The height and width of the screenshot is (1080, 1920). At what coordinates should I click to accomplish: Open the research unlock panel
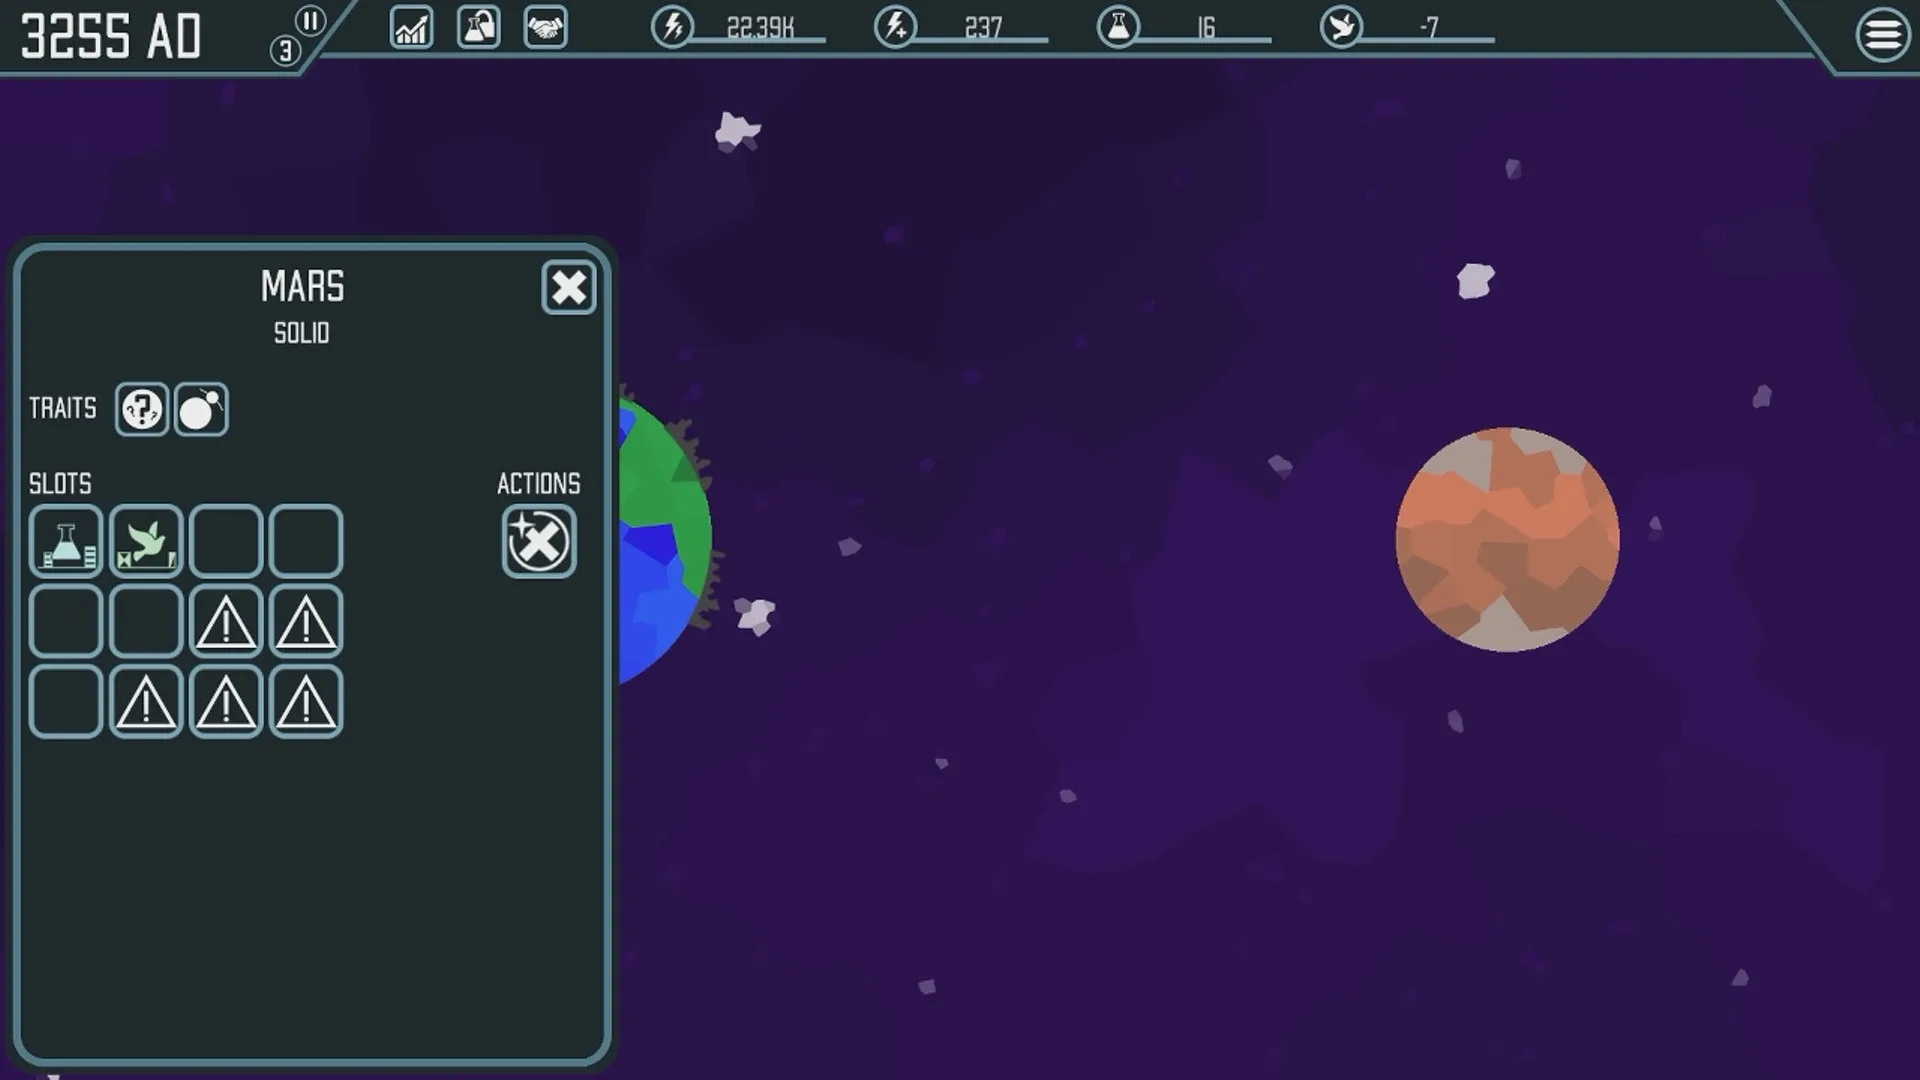pos(478,27)
